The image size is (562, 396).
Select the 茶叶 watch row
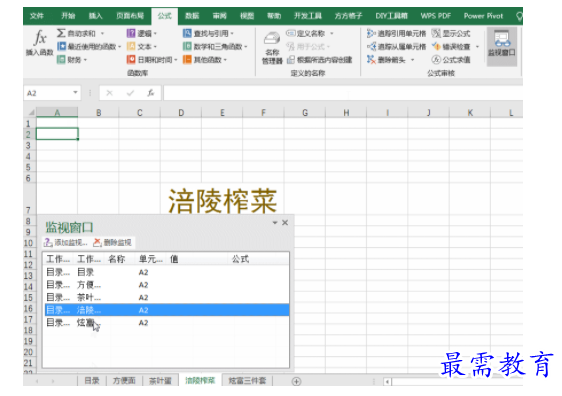[x=167, y=297]
